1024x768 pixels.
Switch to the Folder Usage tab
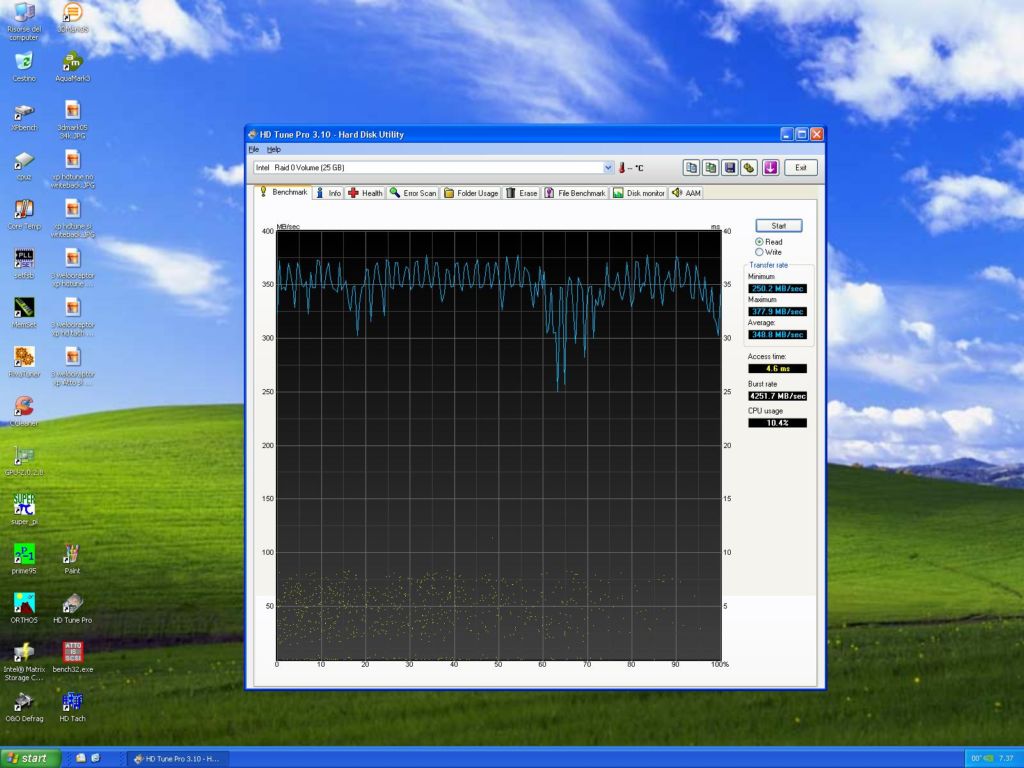coord(471,193)
